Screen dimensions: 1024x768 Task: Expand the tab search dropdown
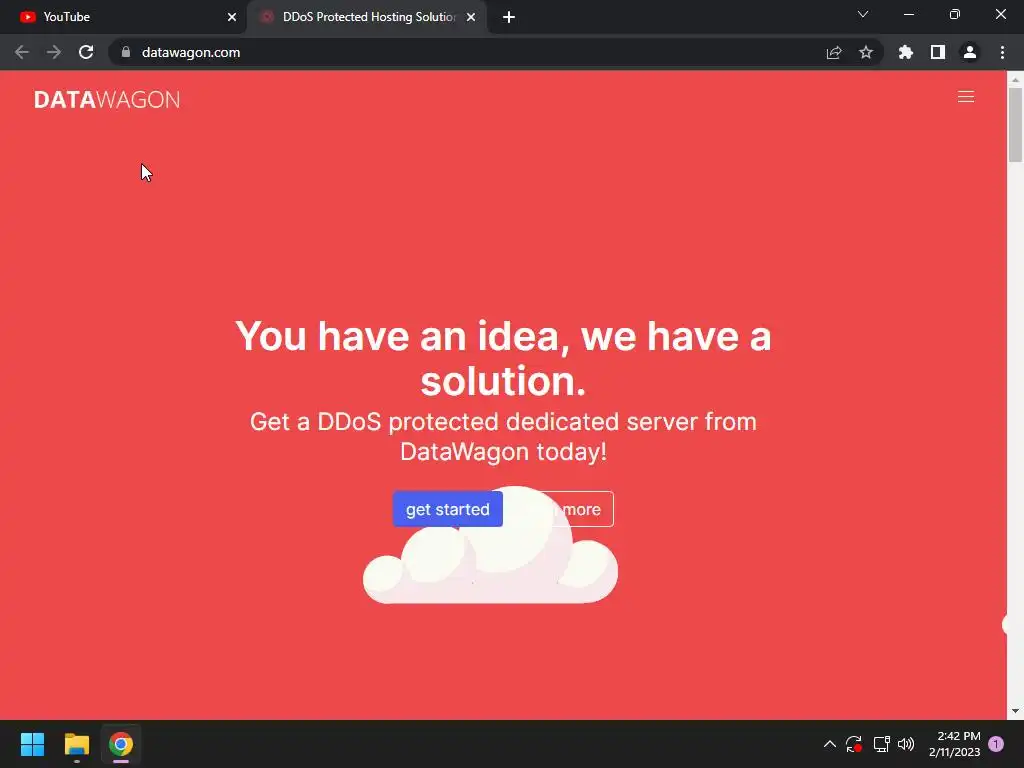(863, 14)
